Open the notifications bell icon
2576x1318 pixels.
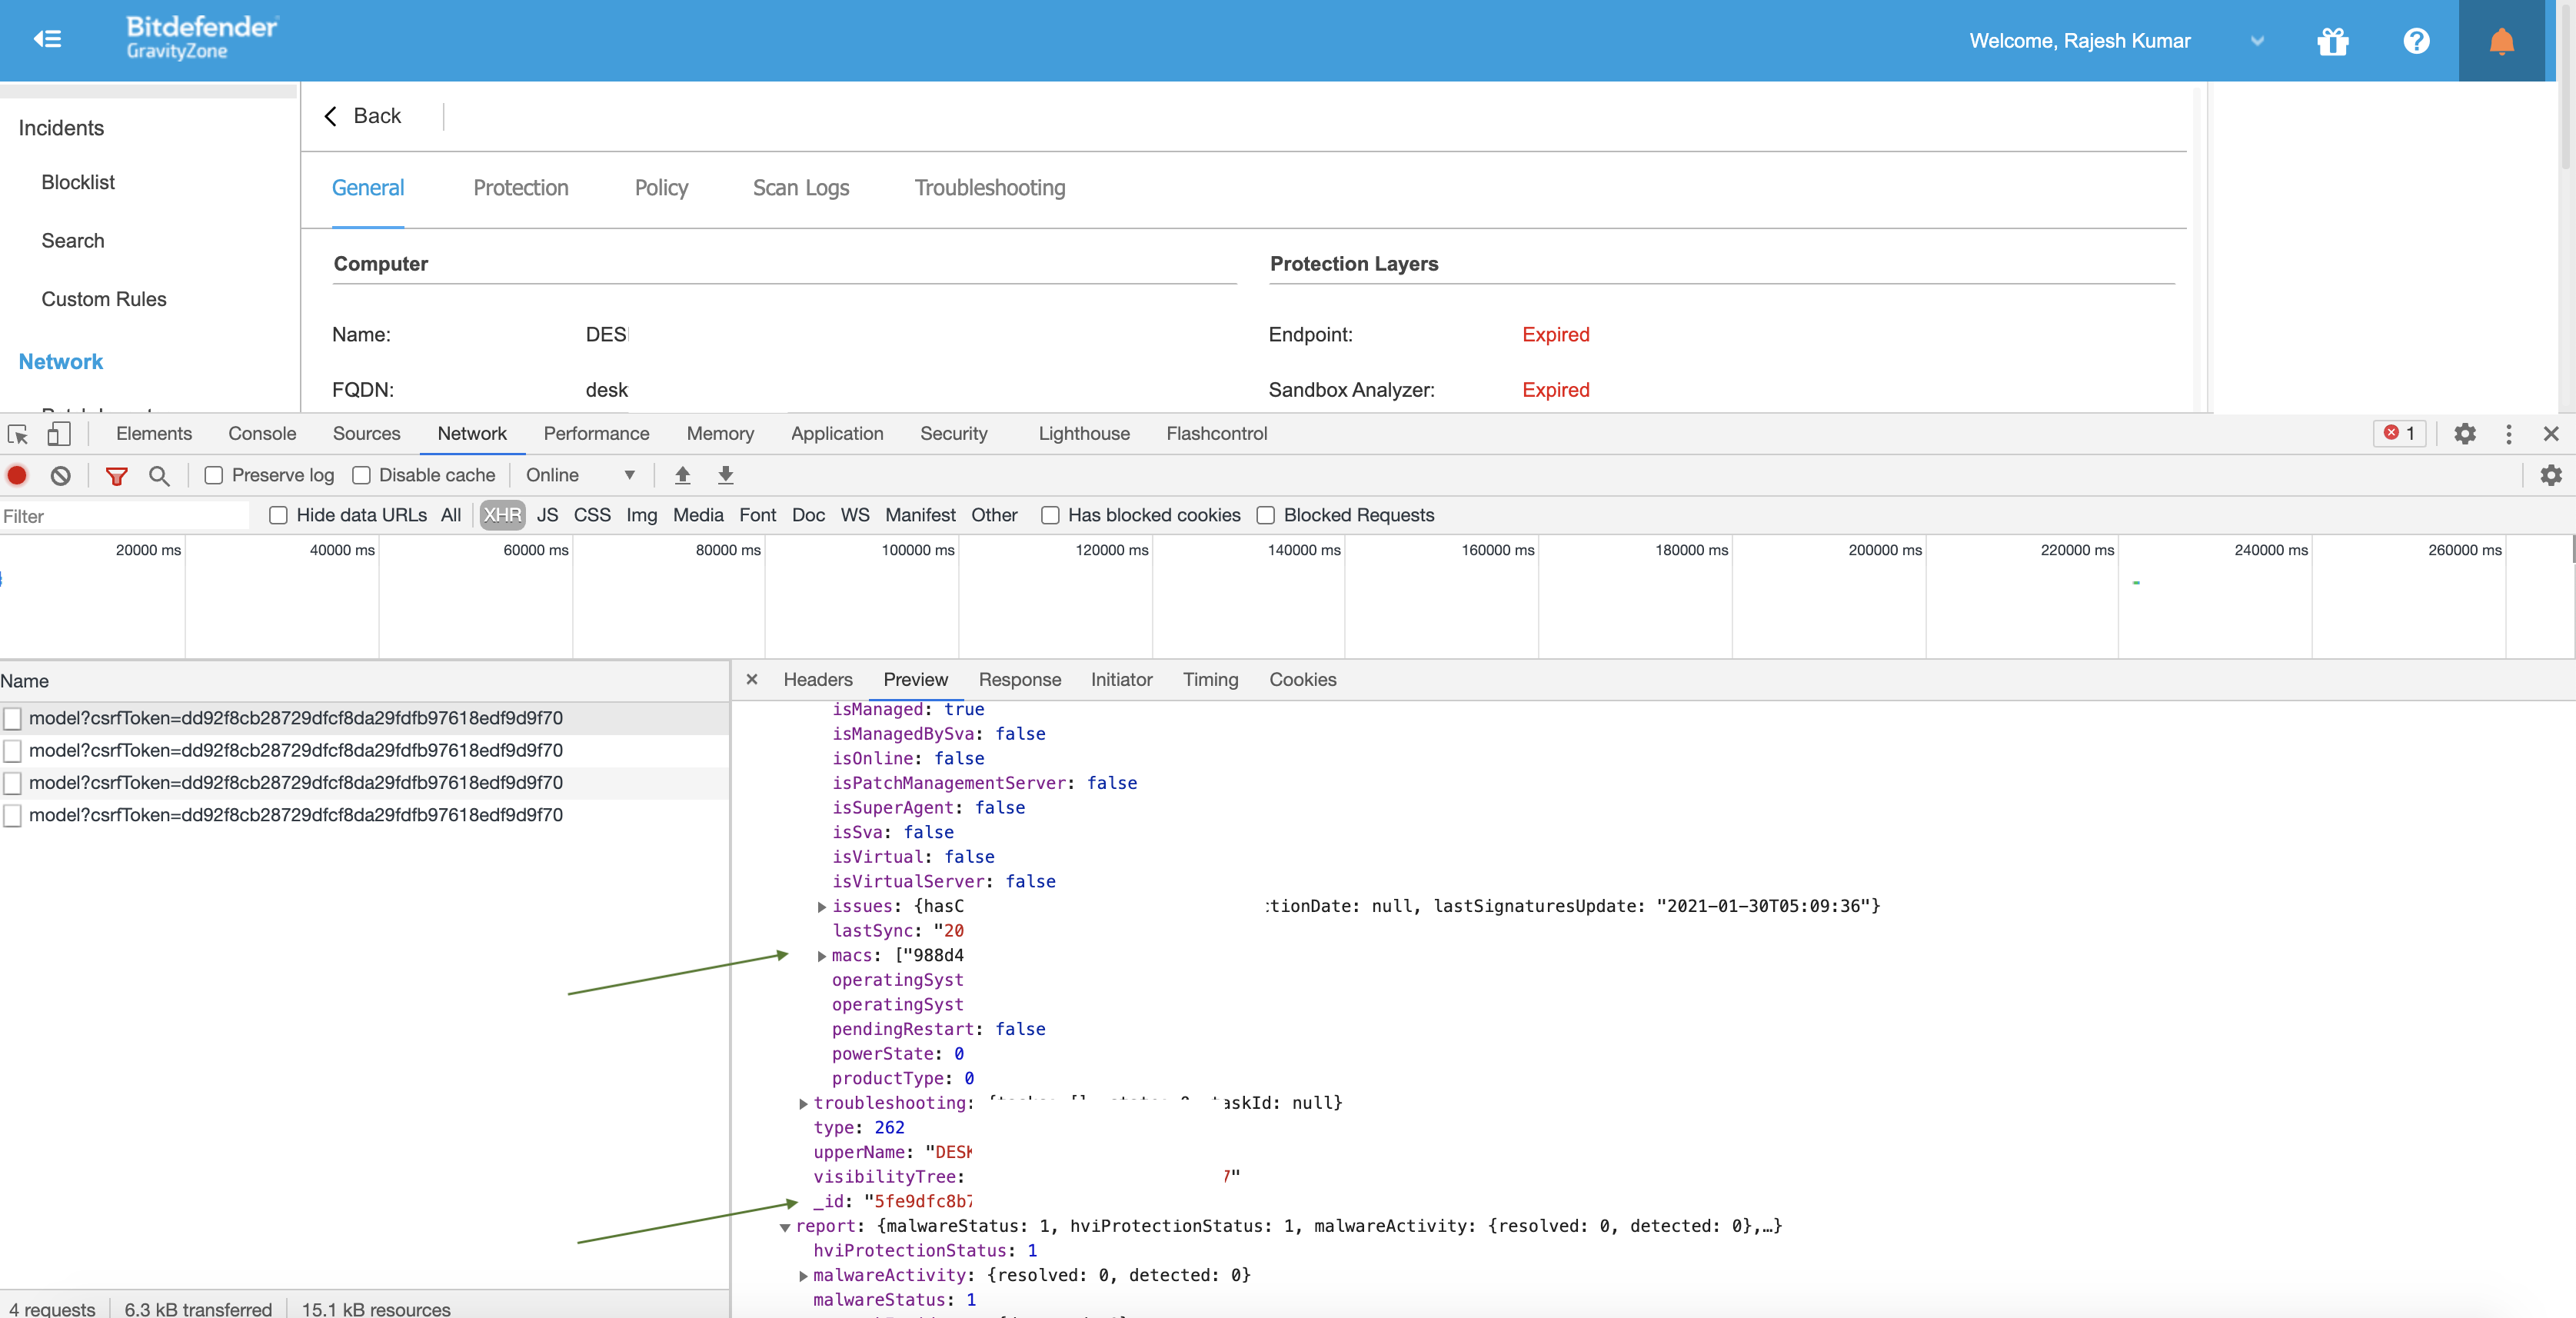2501,41
